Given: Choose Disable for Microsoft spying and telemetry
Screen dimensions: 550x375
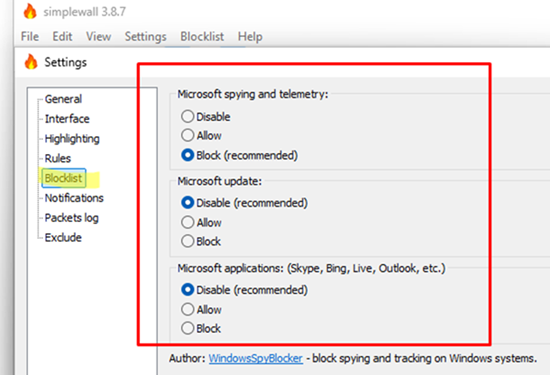Looking at the screenshot, I should (206, 116).
